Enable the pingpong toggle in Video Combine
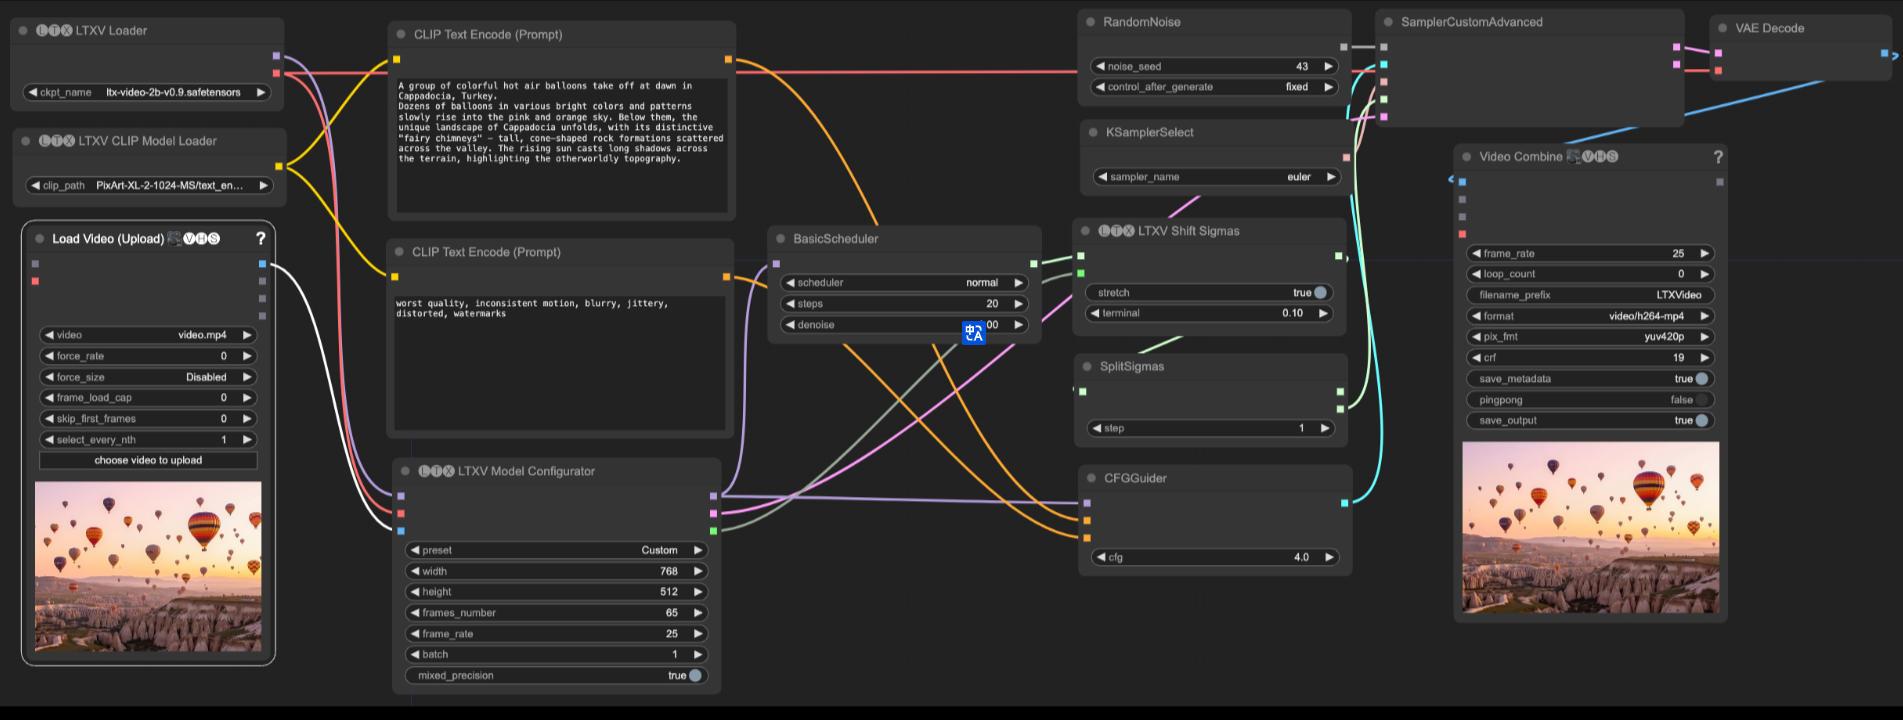1903x720 pixels. pos(1701,400)
